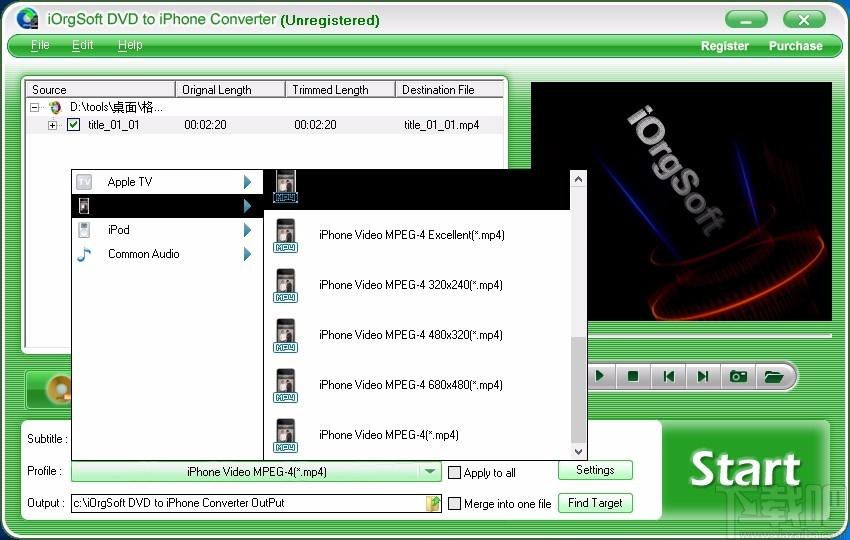
Task: Take a snapshot with the camera icon
Action: [738, 376]
